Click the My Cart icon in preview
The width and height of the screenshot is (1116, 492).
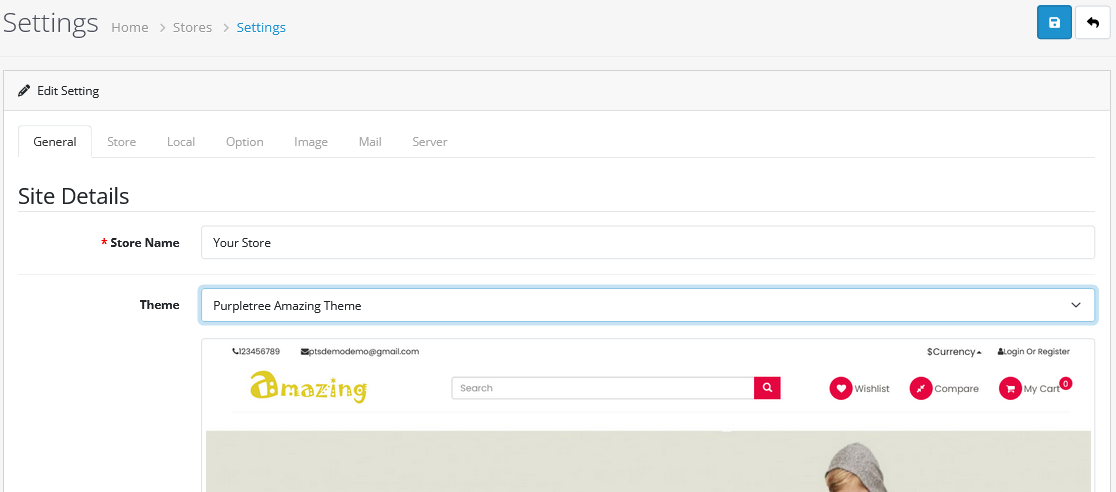tap(1010, 388)
